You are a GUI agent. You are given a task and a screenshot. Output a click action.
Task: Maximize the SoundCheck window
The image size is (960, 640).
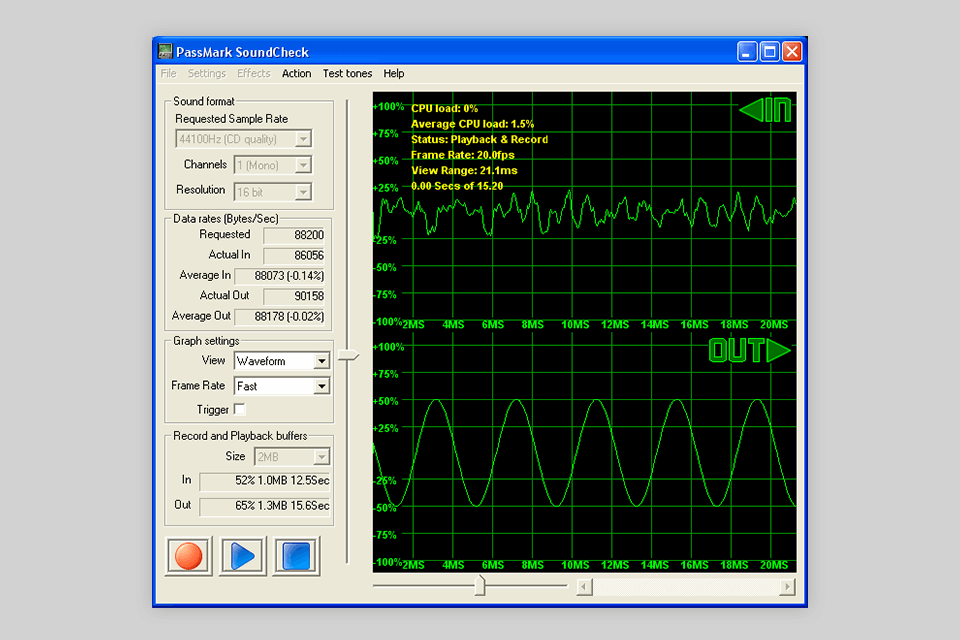[x=770, y=52]
